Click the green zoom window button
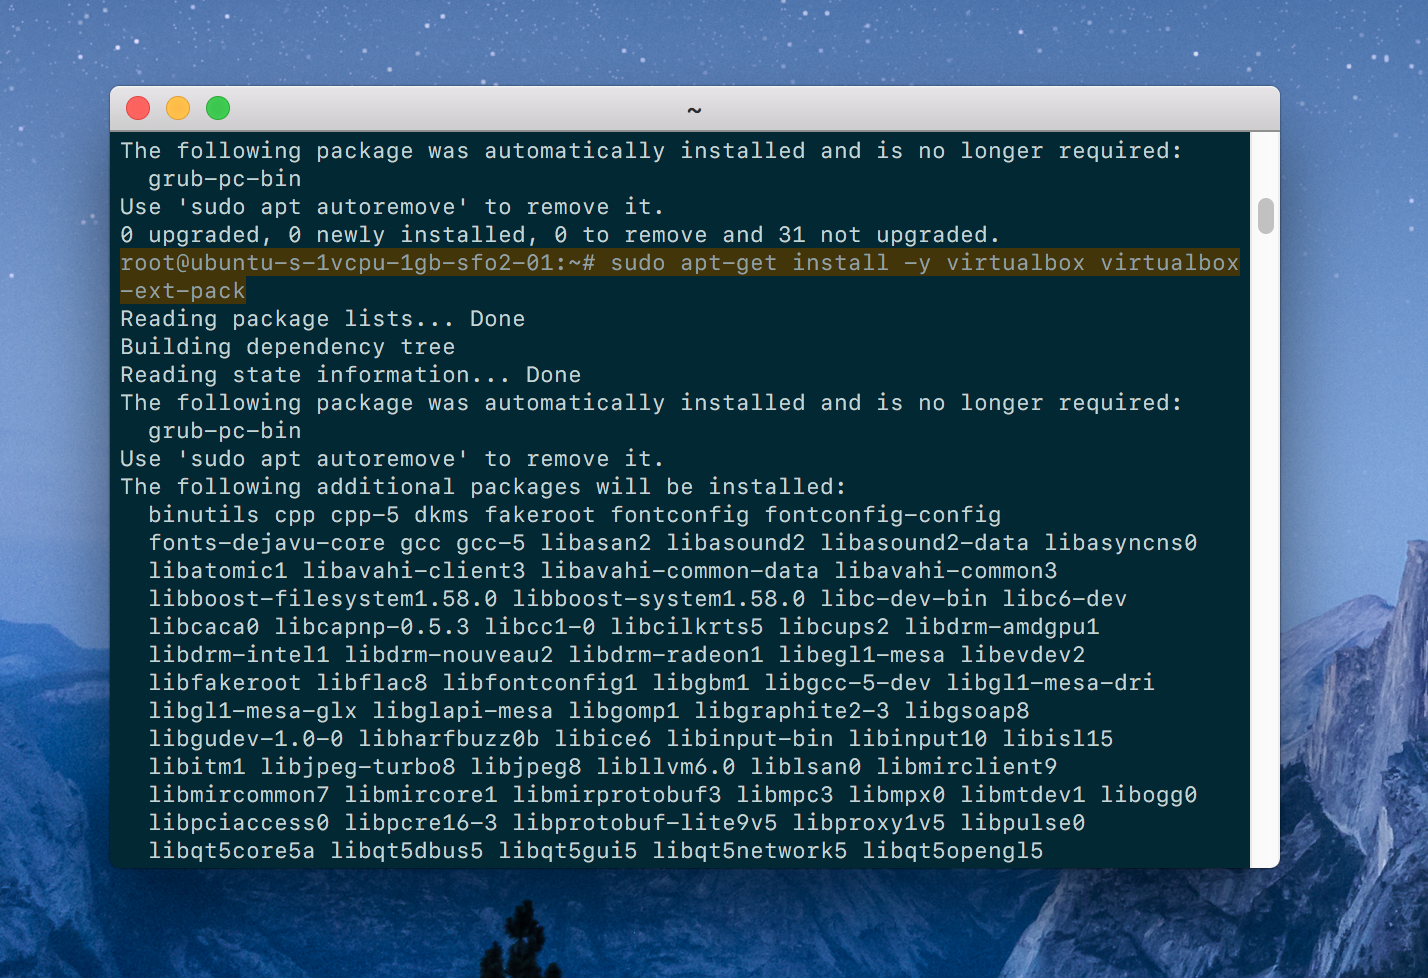Image resolution: width=1428 pixels, height=978 pixels. [218, 108]
